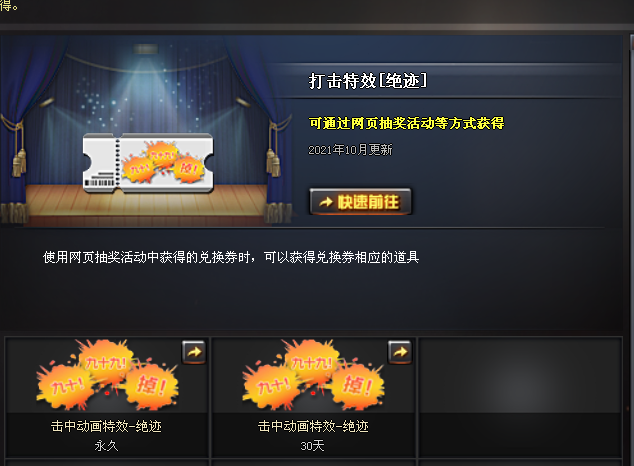The width and height of the screenshot is (634, 466).
Task: Click the 快速前往 button
Action: (360, 201)
